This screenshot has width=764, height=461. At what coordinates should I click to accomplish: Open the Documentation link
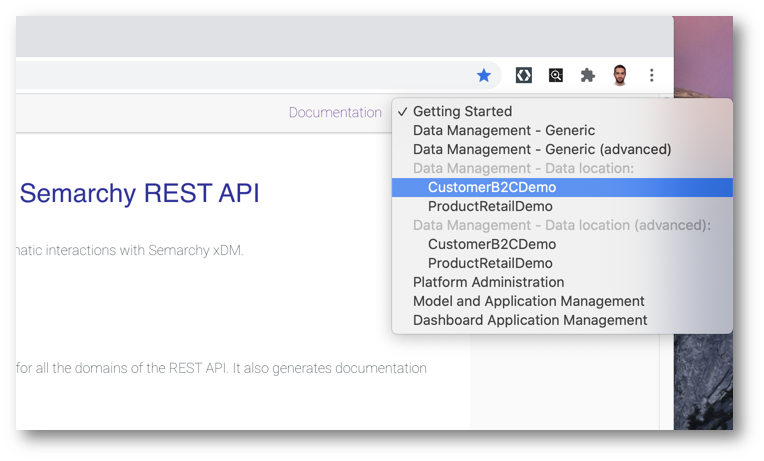click(x=335, y=112)
